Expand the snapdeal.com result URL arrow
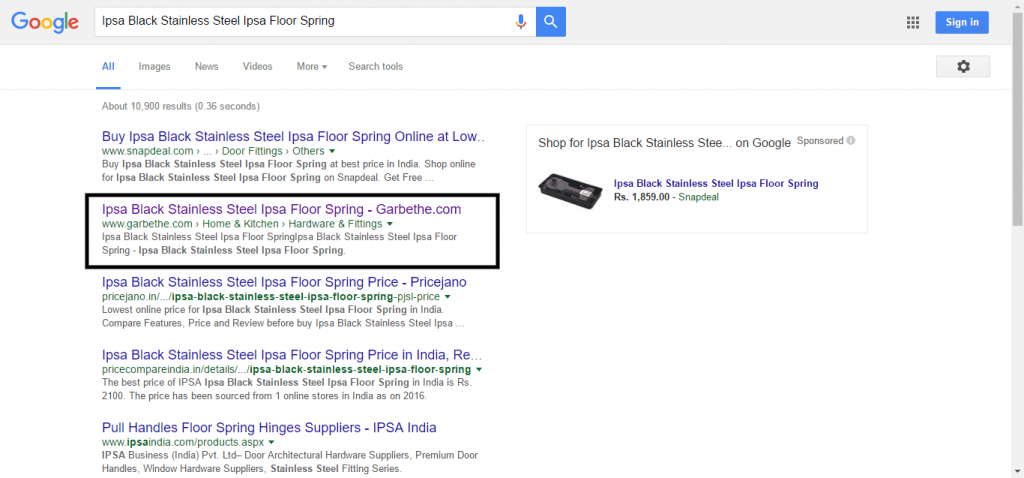Screen dimensions: 1024x478 (332, 151)
